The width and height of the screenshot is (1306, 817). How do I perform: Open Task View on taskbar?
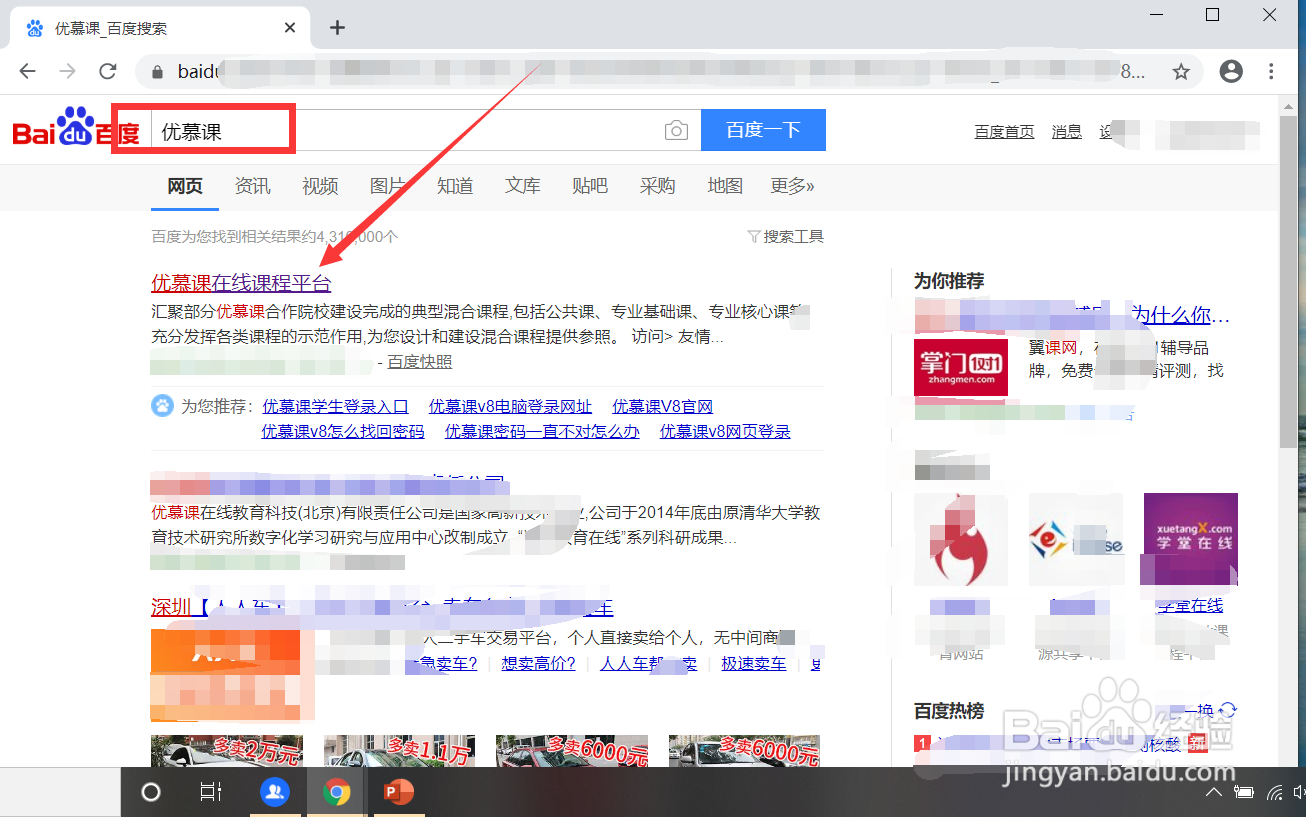(210, 793)
